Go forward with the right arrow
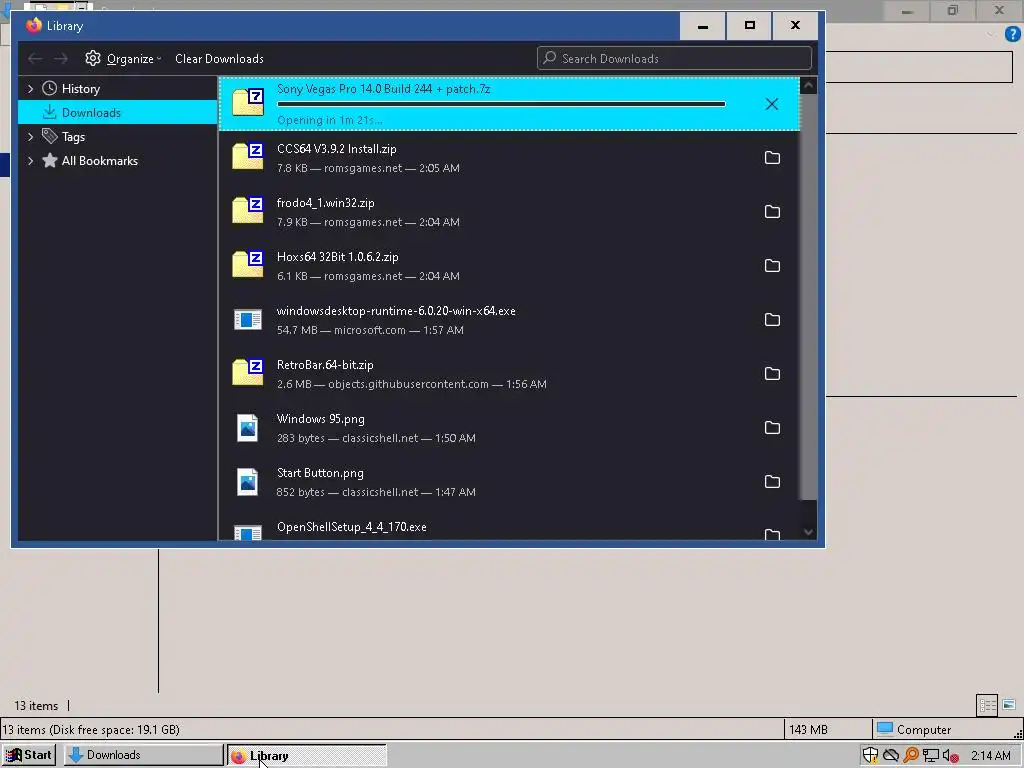The width and height of the screenshot is (1024, 768). click(61, 59)
